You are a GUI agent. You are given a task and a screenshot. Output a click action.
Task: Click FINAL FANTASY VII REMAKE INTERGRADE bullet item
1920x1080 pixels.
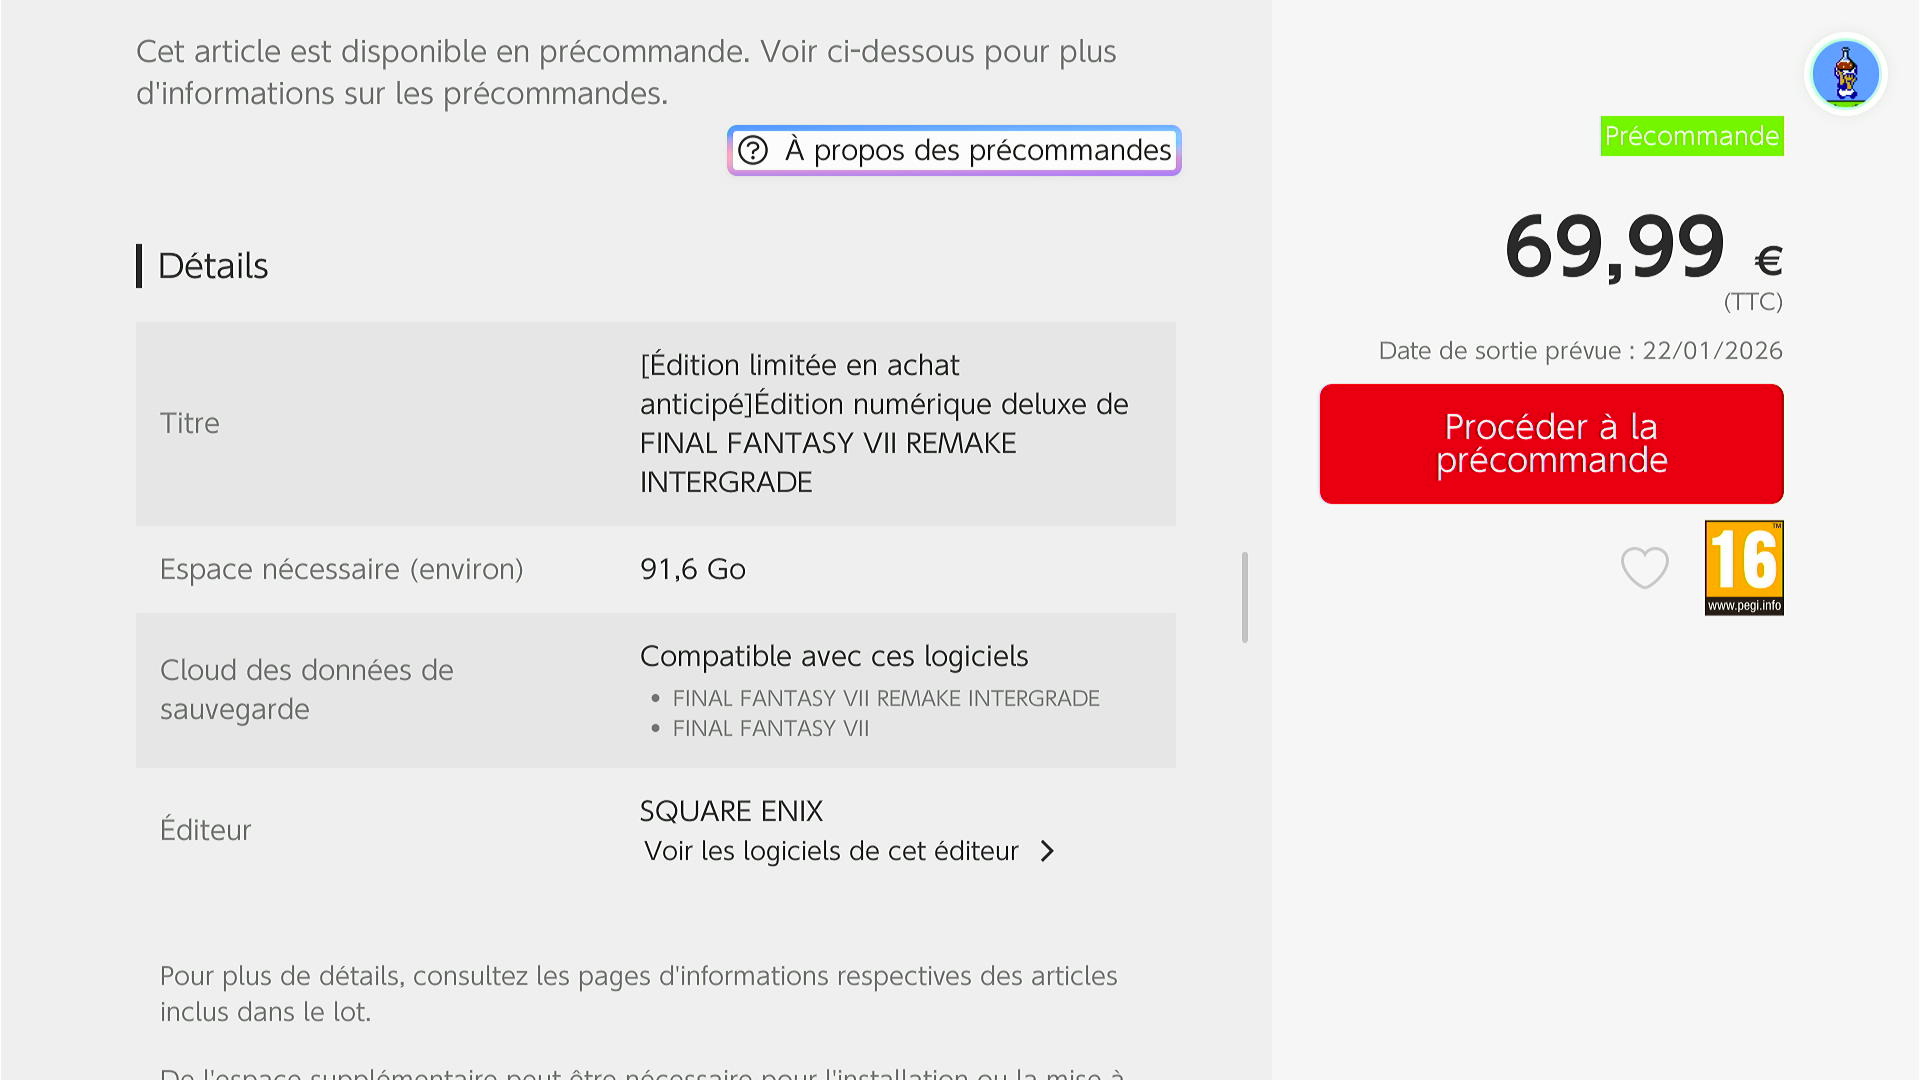click(x=885, y=698)
